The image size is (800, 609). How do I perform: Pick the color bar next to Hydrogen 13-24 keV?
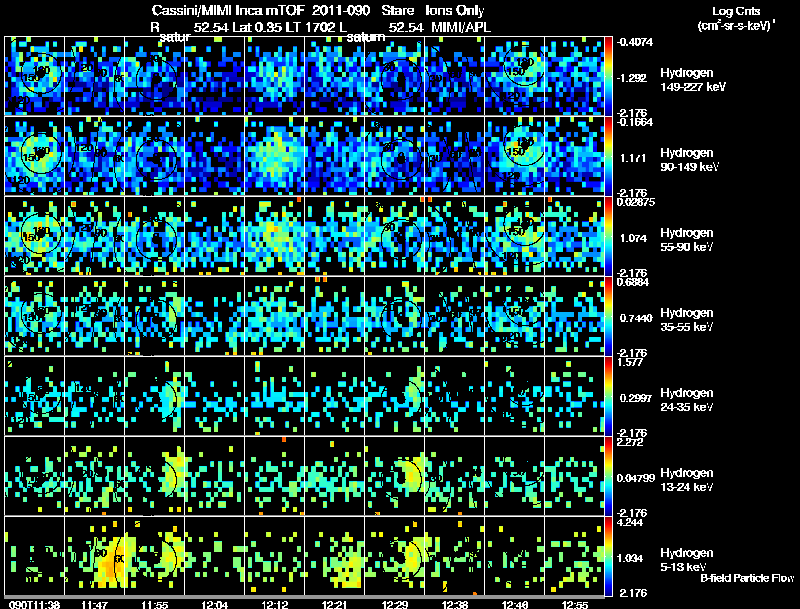[608, 476]
